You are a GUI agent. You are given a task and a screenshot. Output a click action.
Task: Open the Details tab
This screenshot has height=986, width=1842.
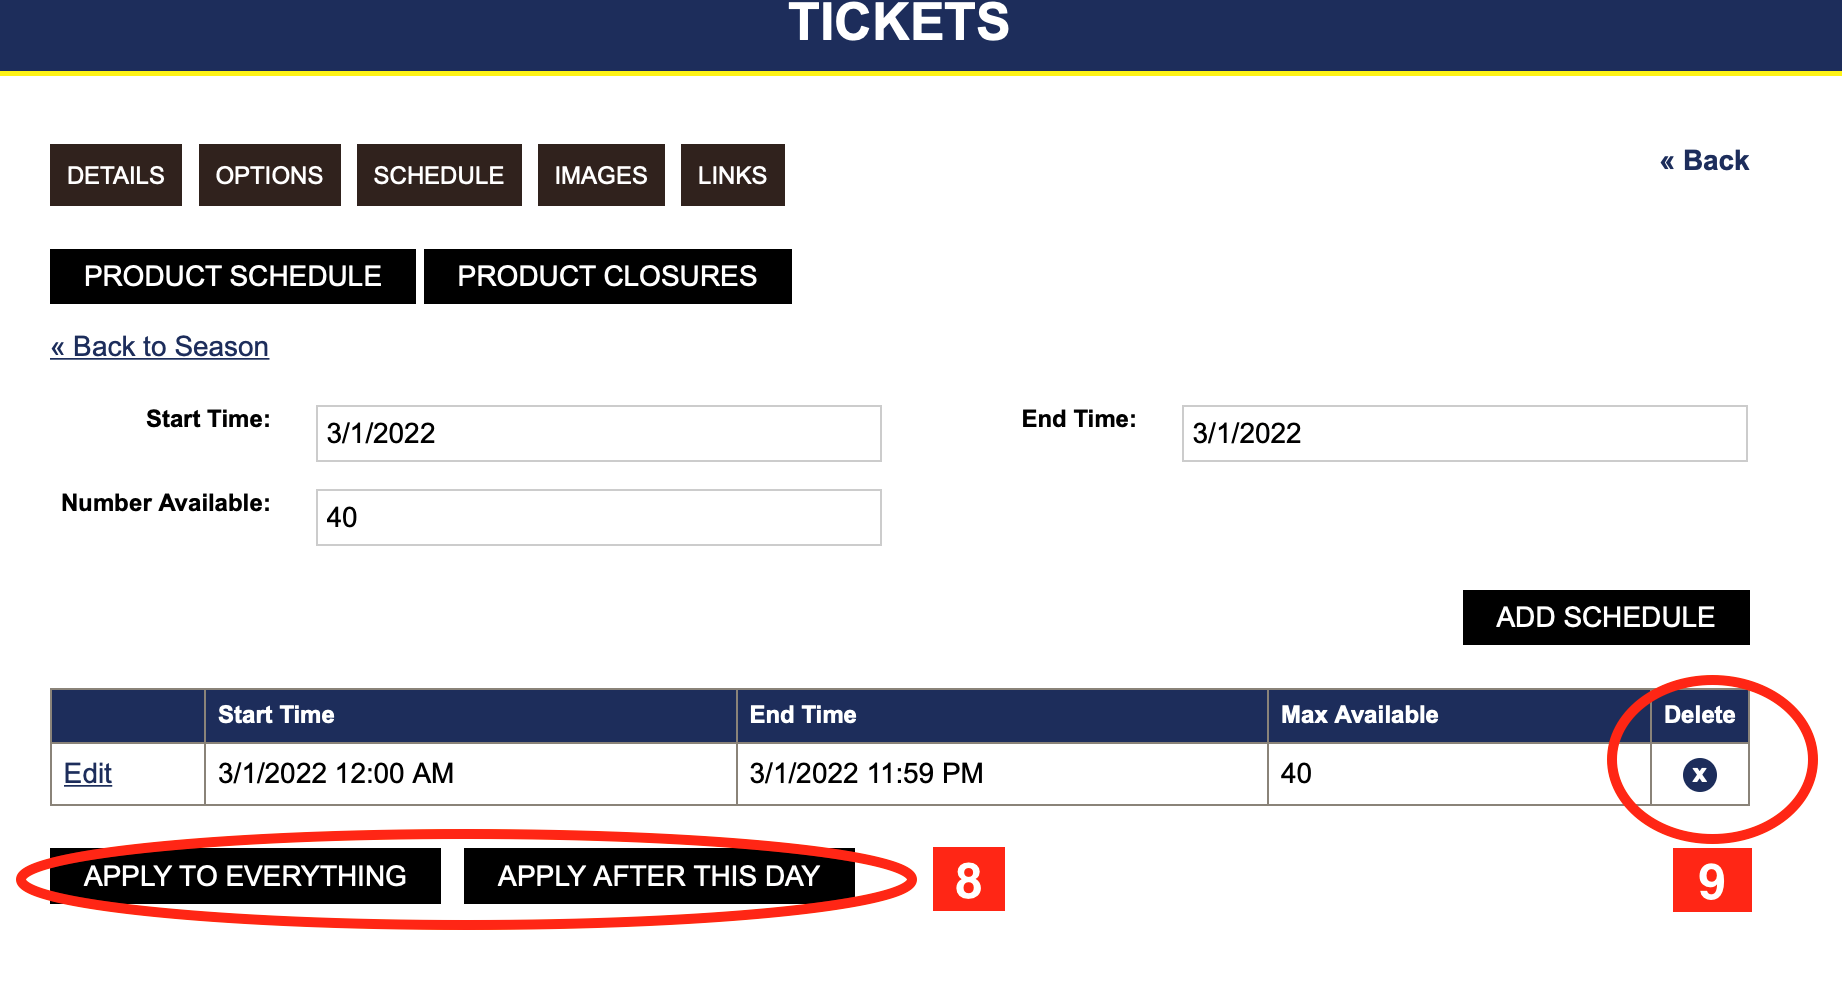116,175
